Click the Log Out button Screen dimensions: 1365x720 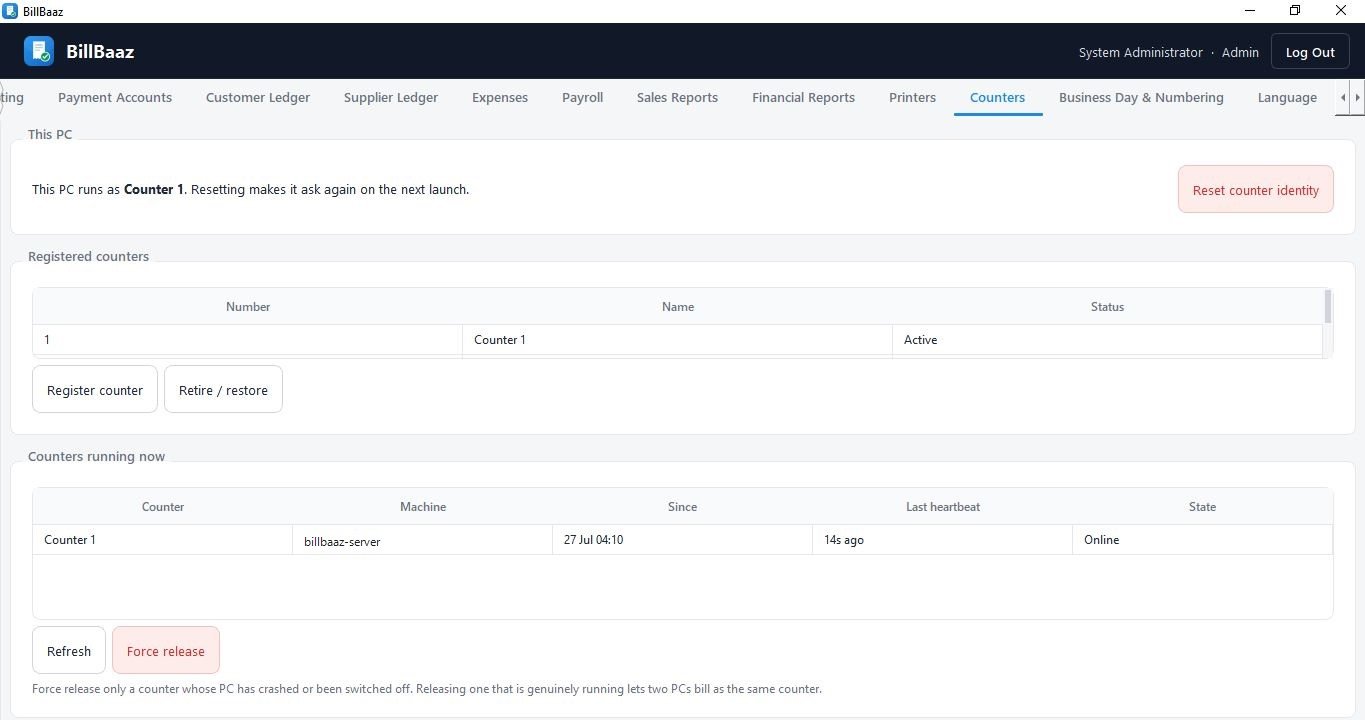(1310, 52)
